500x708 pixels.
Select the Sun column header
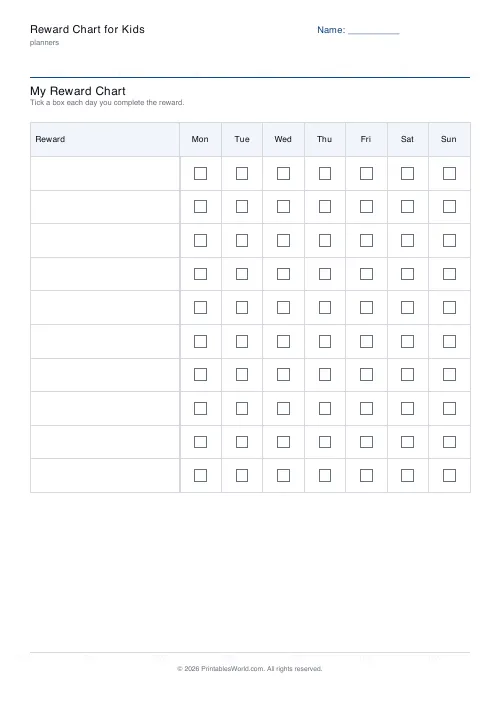point(449,139)
